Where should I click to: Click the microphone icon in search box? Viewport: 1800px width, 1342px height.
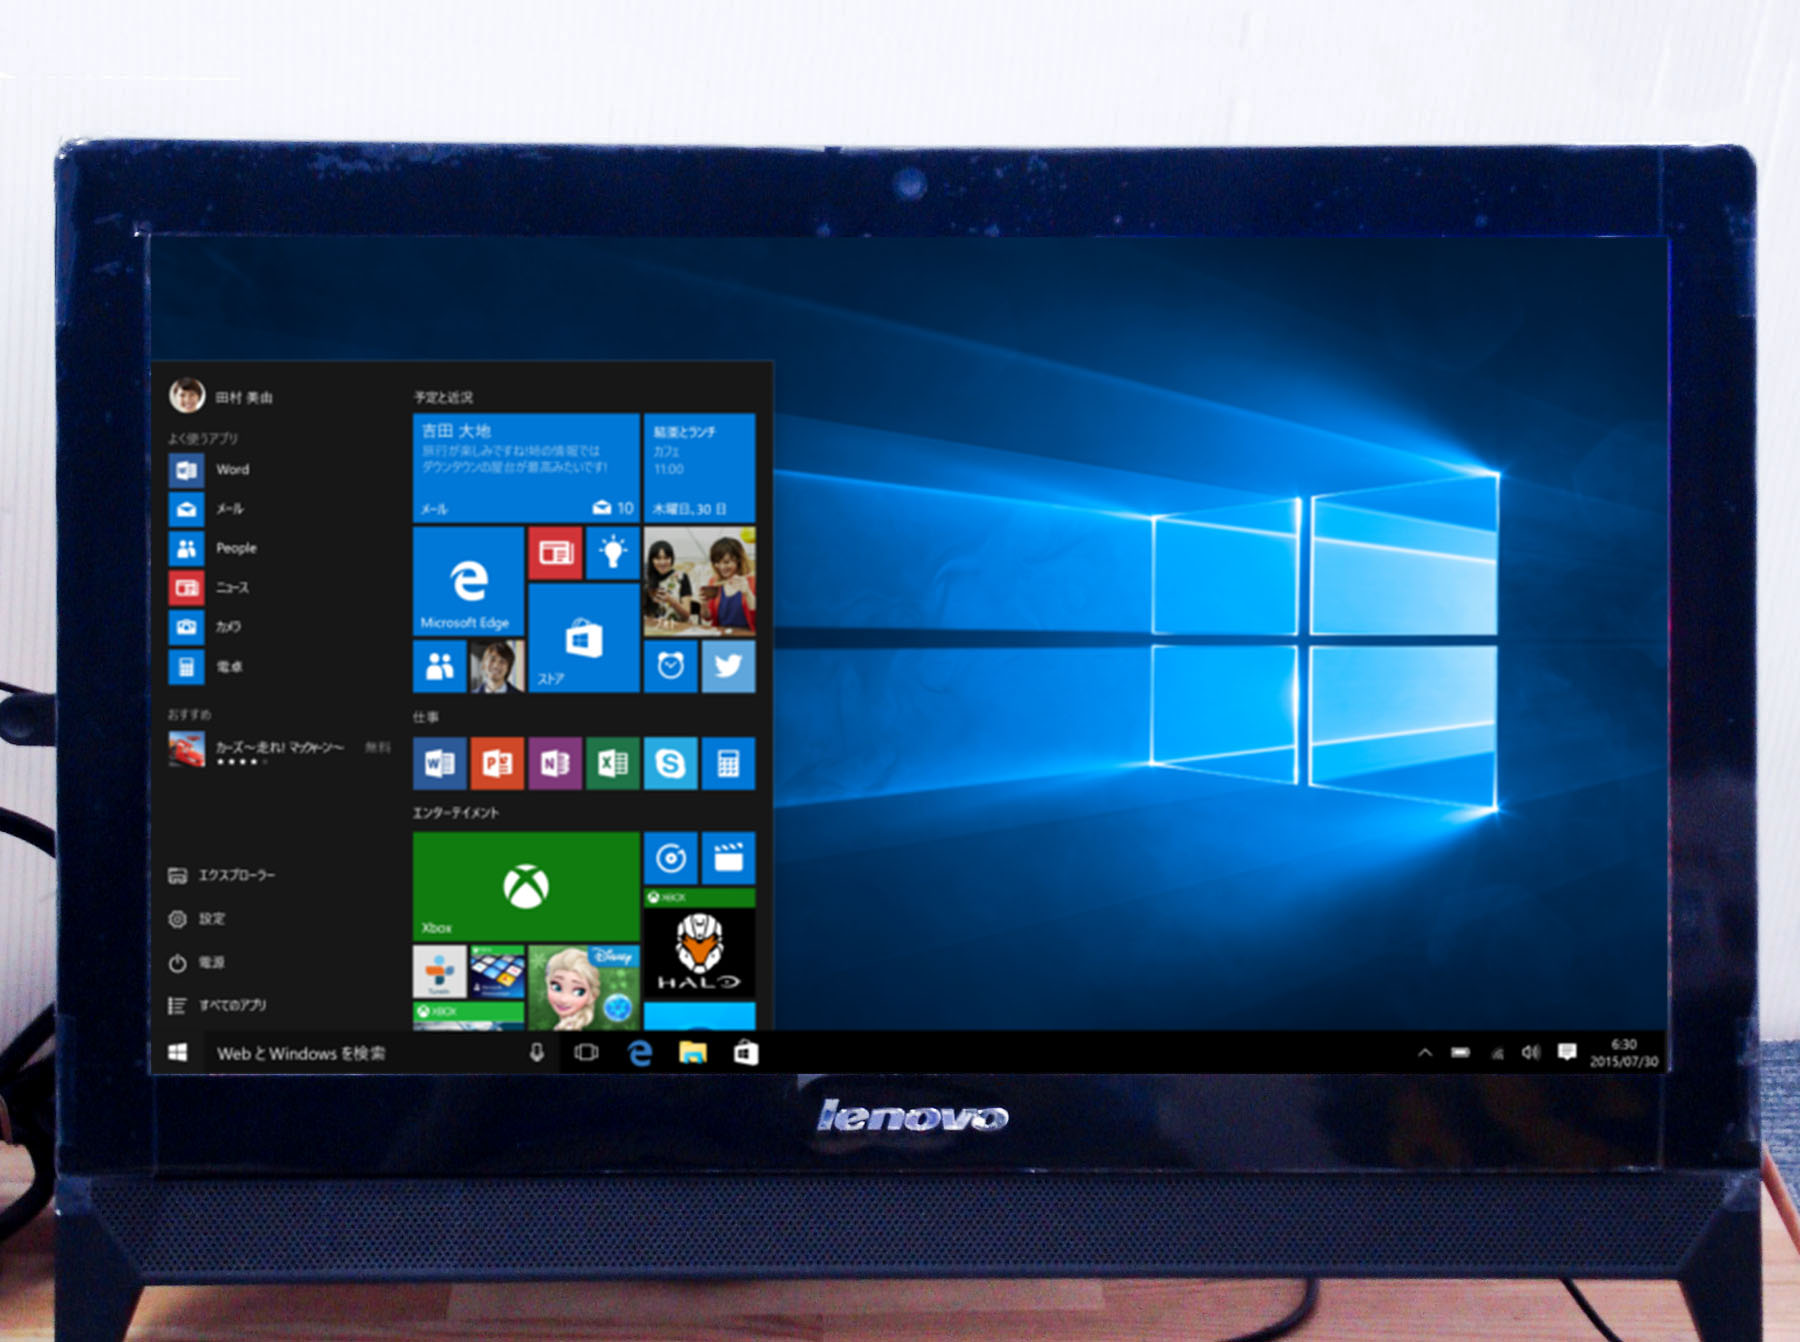point(537,1053)
